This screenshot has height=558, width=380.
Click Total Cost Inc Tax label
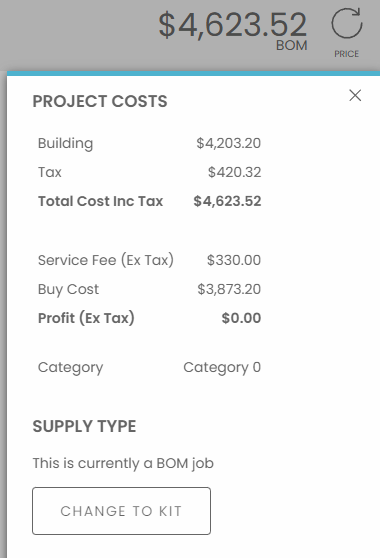(100, 201)
